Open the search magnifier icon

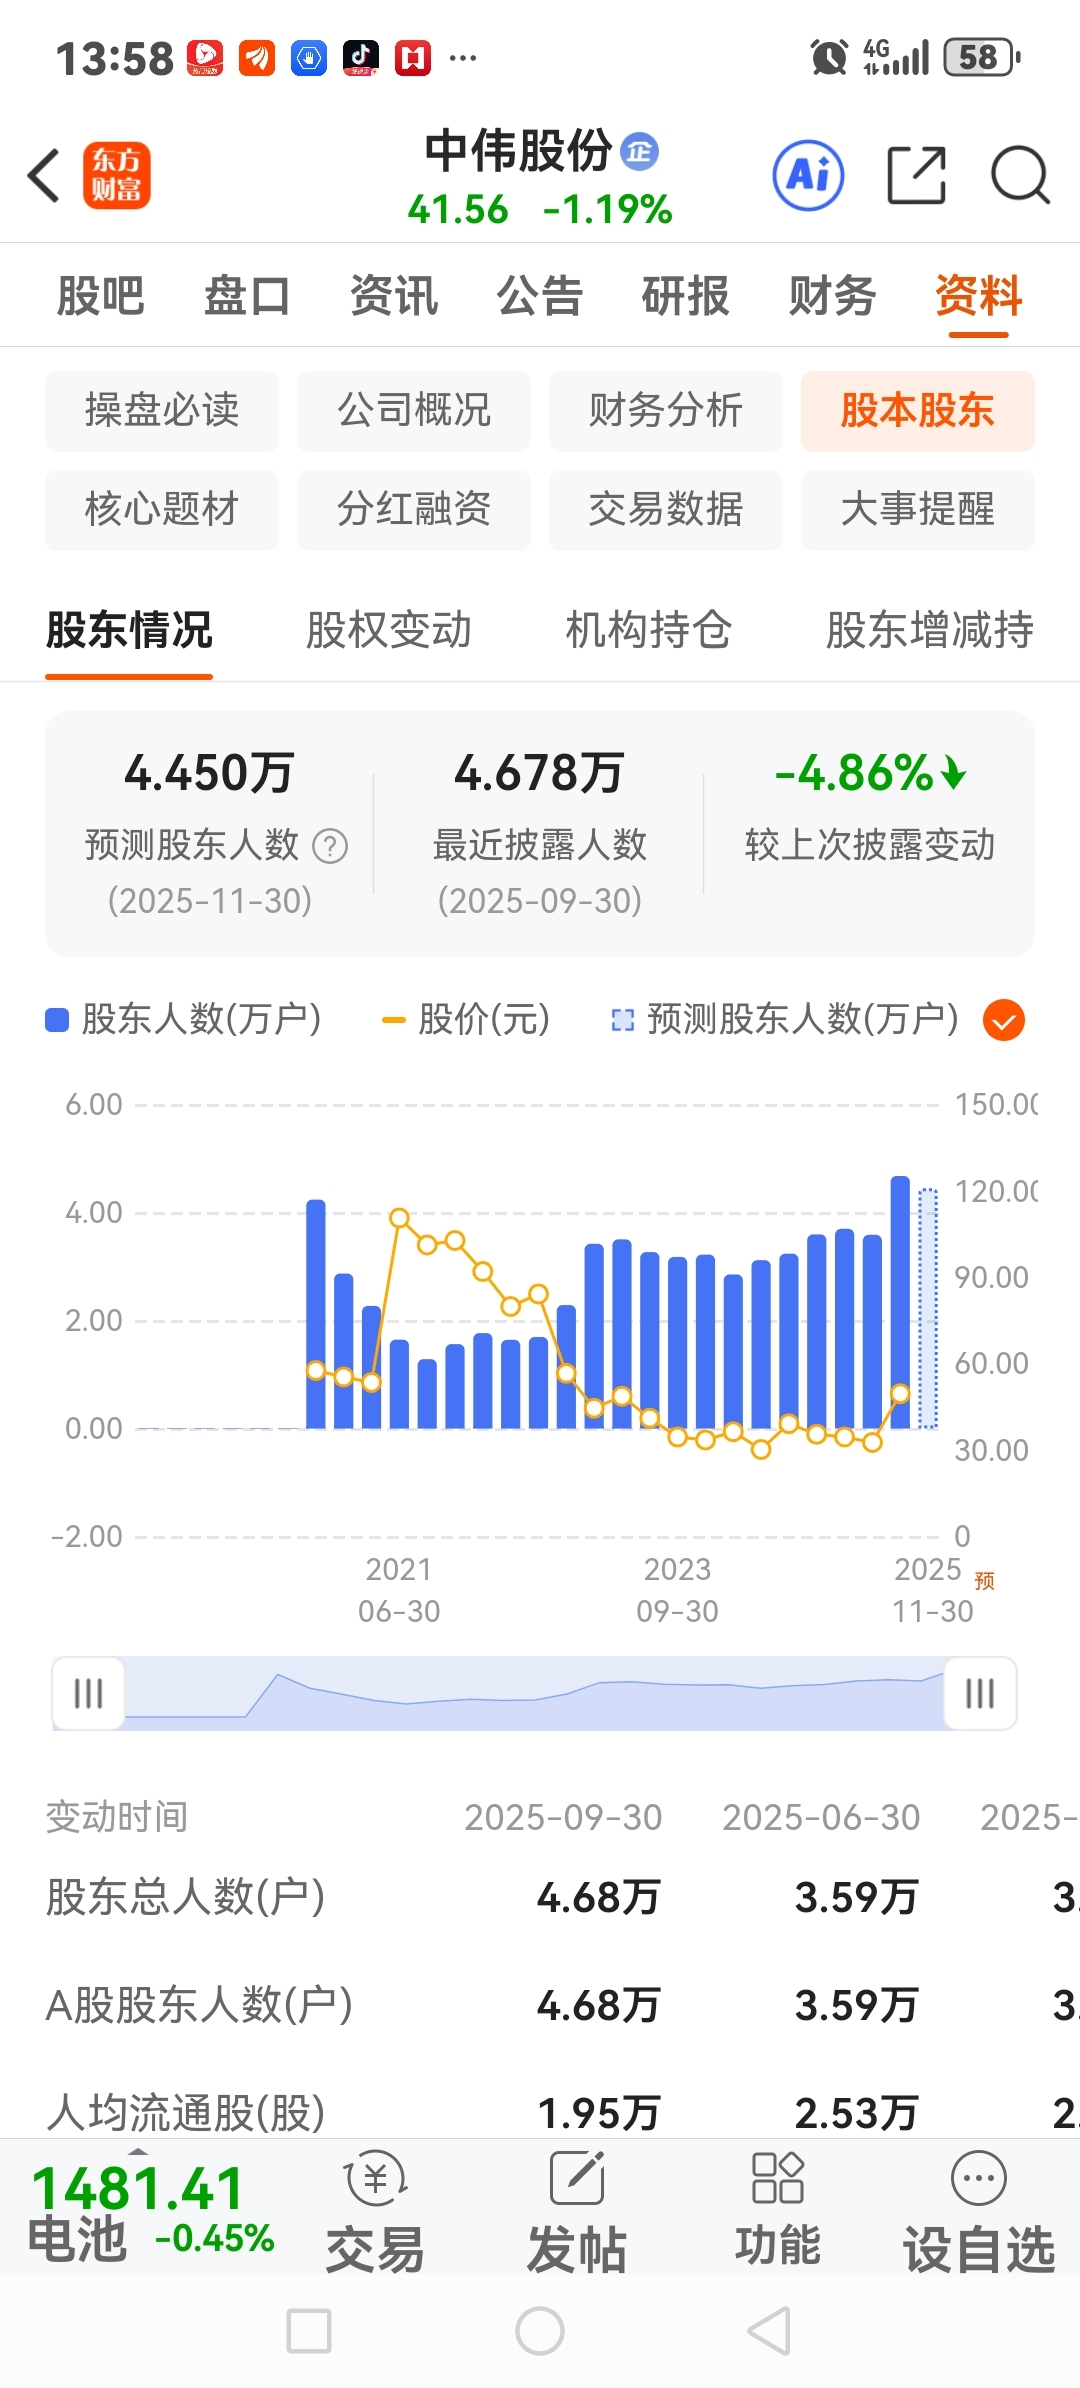1020,175
